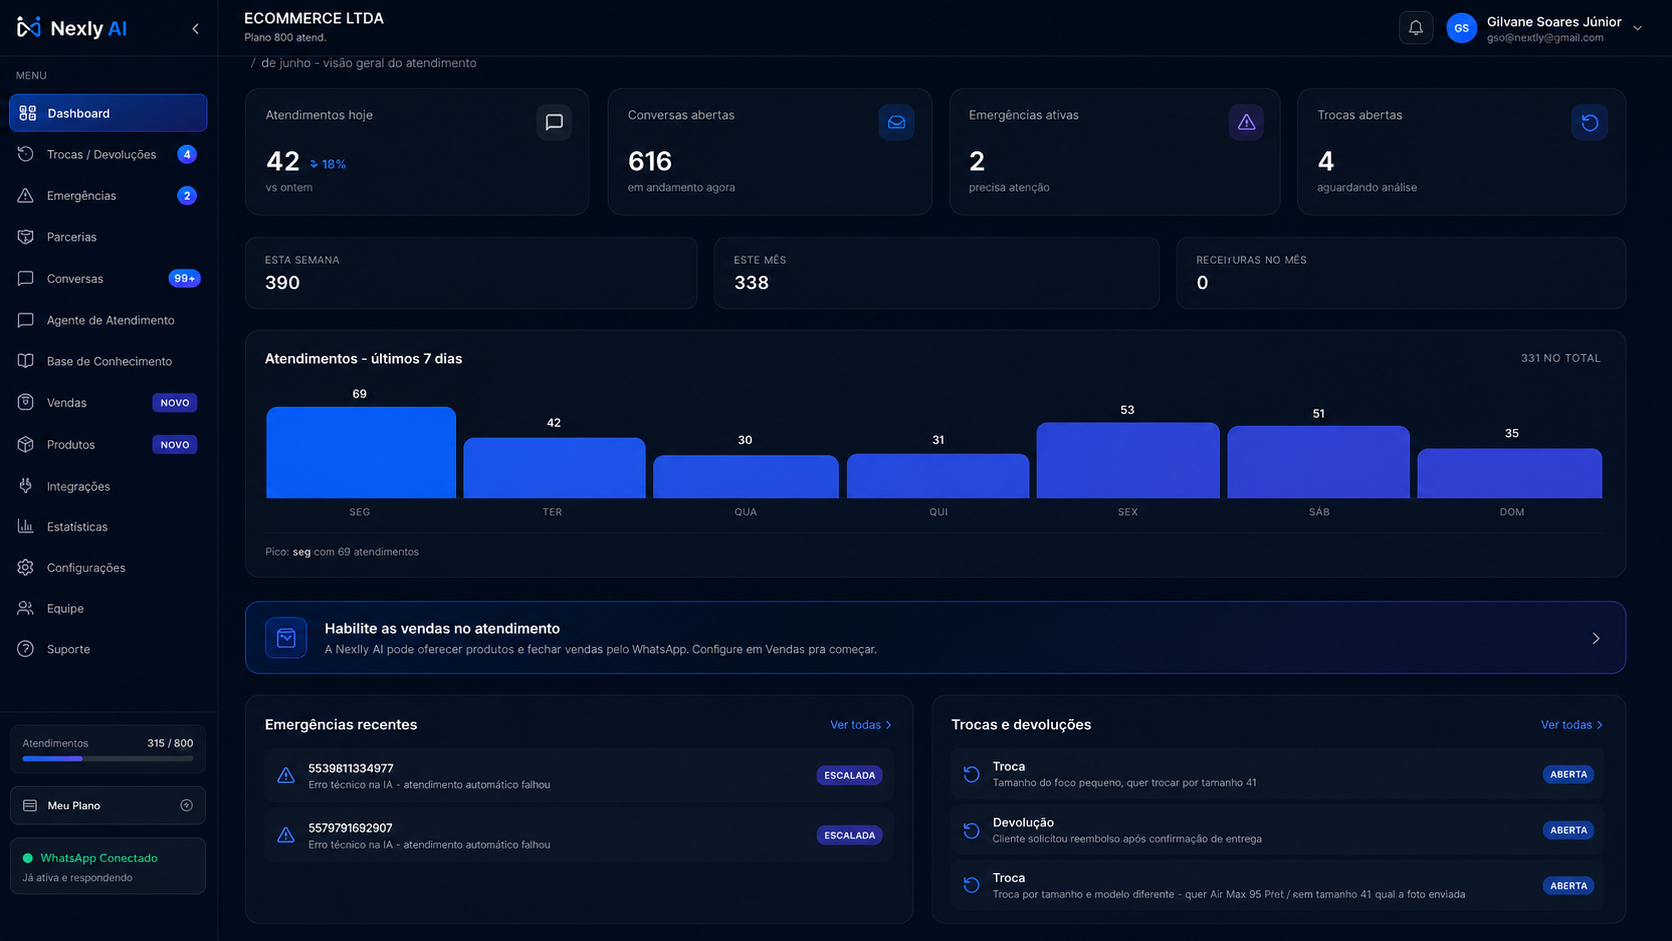Viewport: 1672px width, 941px height.
Task: Expand the Gilvane Soares Júnior account dropdown
Action: [1637, 28]
